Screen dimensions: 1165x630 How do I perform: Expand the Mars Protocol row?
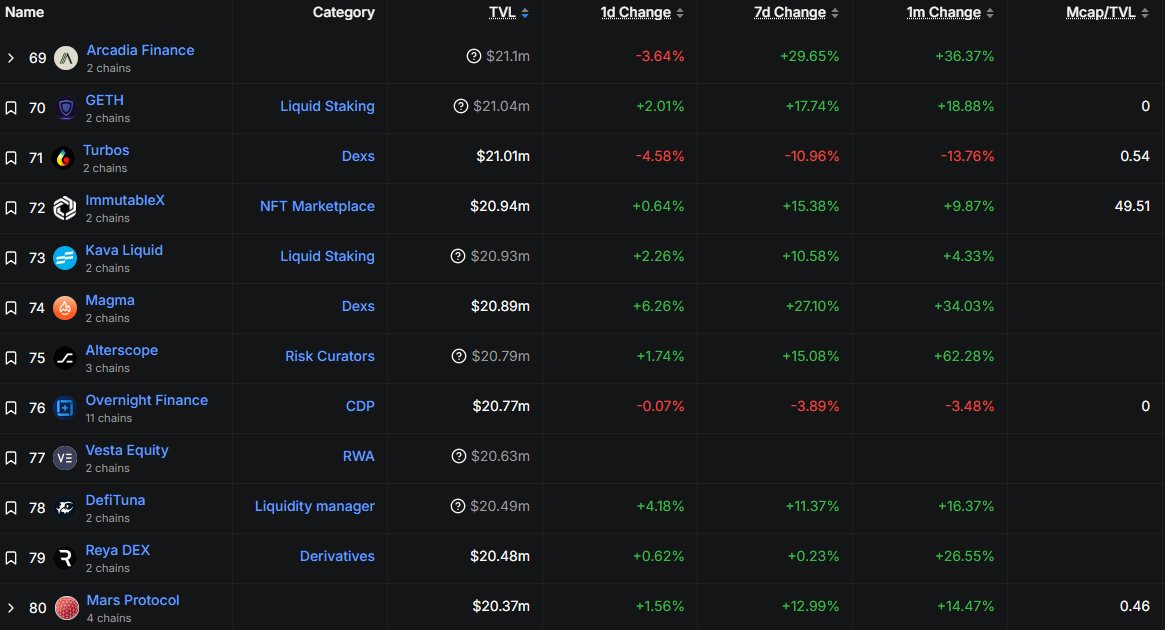pyautogui.click(x=10, y=608)
